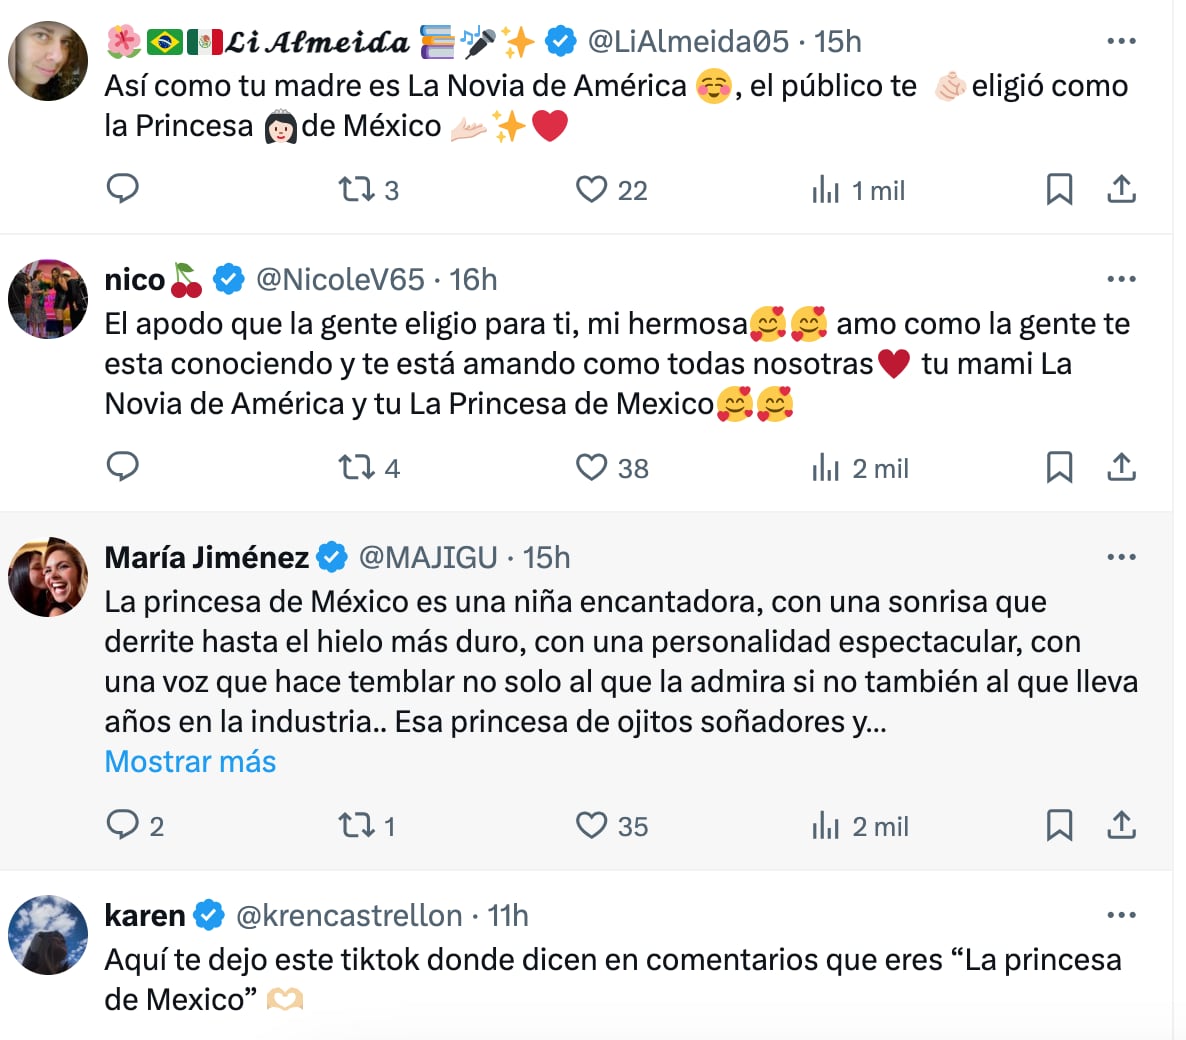Viewport: 1186px width, 1040px height.
Task: Open options menu on María Jiménez's tweet
Action: tap(1122, 556)
